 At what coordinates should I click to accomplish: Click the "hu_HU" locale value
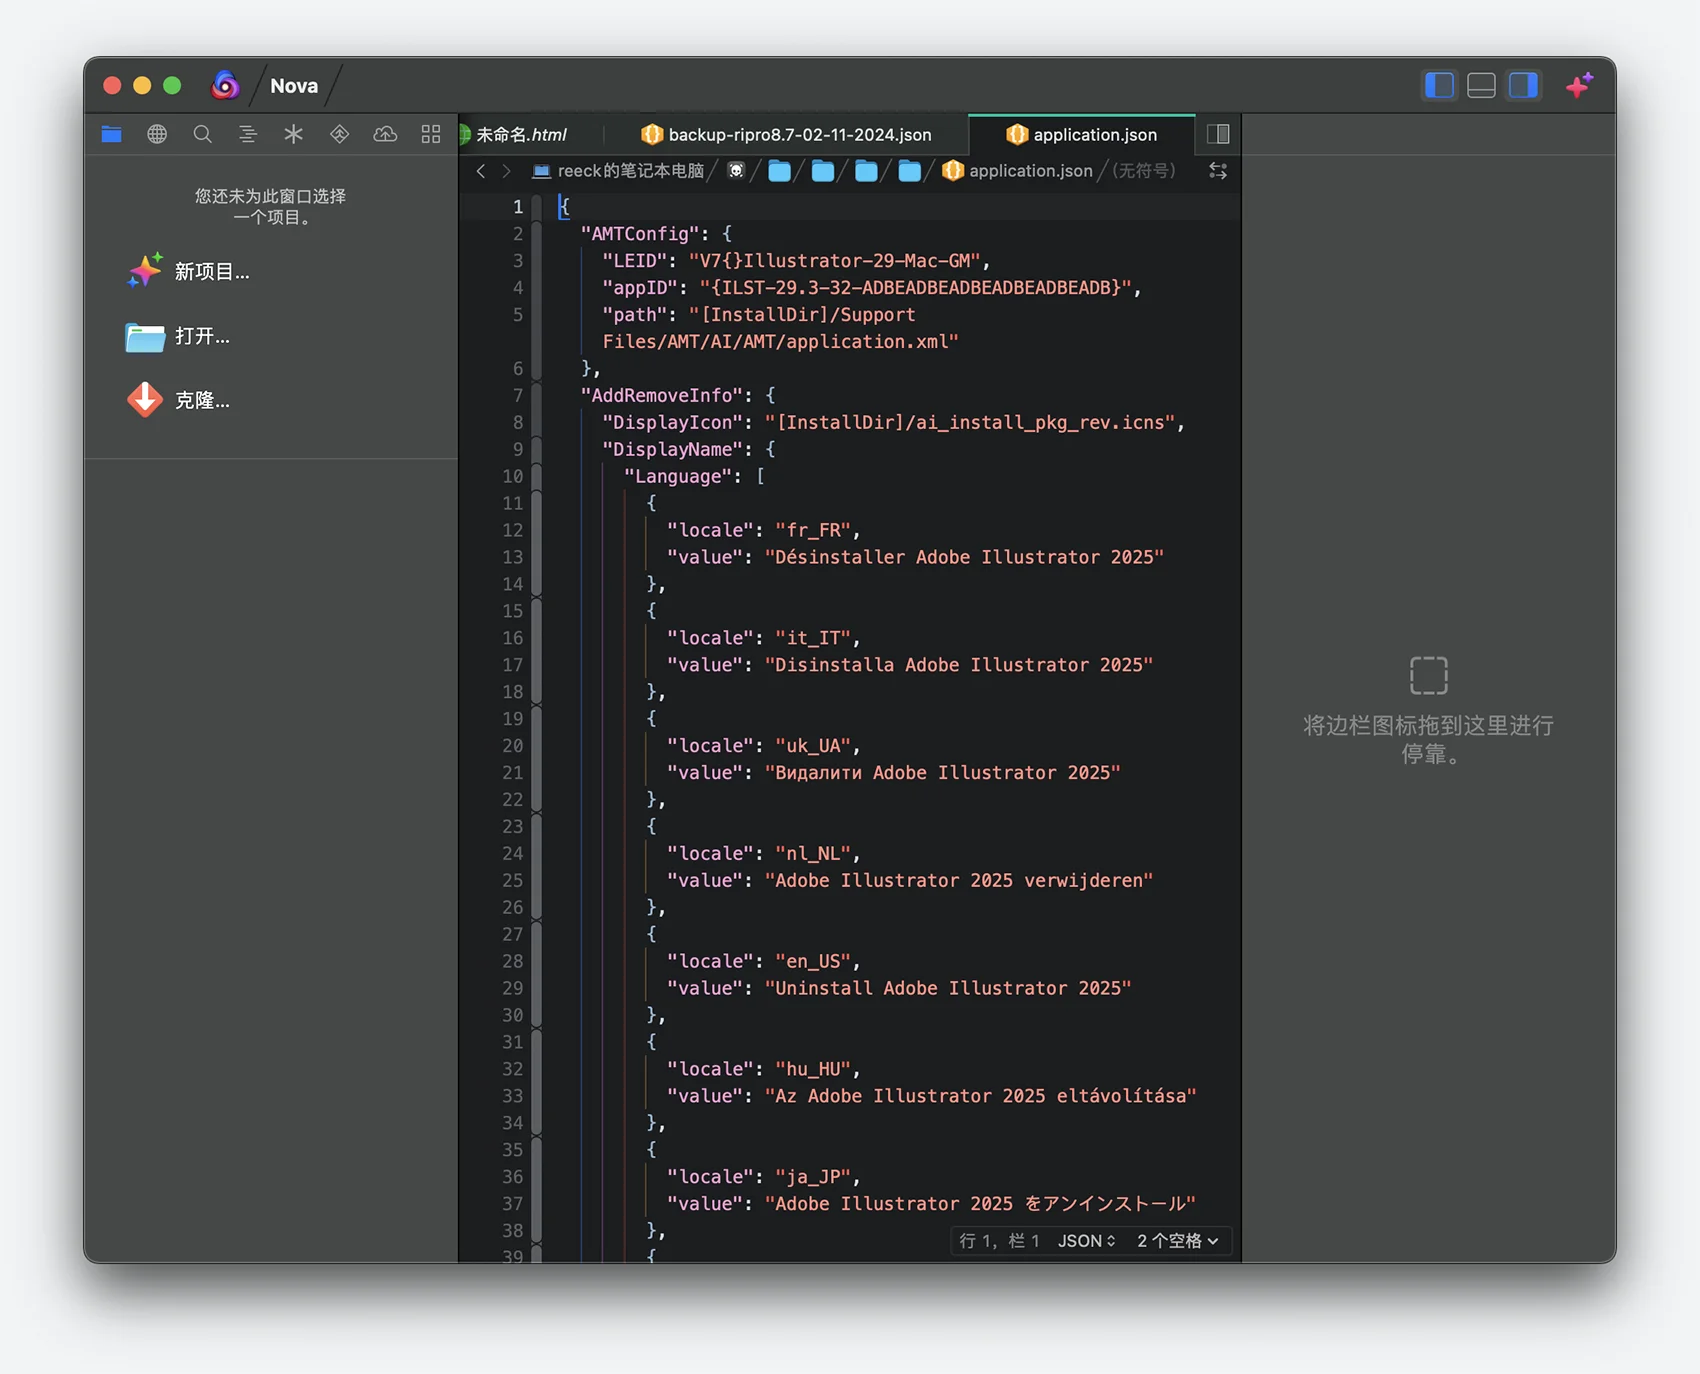coord(813,1069)
